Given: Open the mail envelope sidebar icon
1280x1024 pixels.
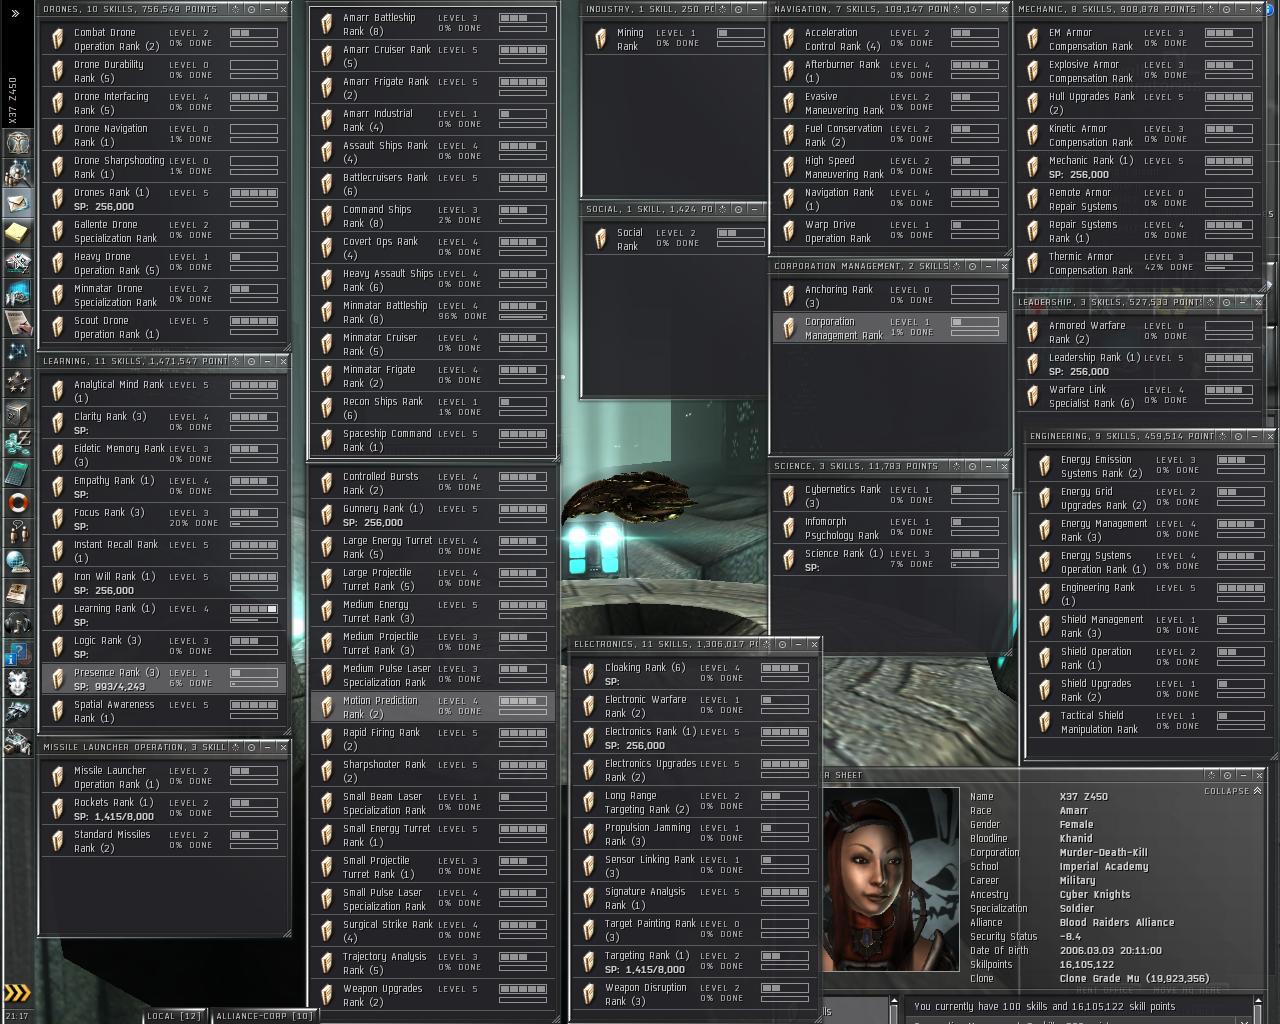Looking at the screenshot, I should [x=19, y=203].
